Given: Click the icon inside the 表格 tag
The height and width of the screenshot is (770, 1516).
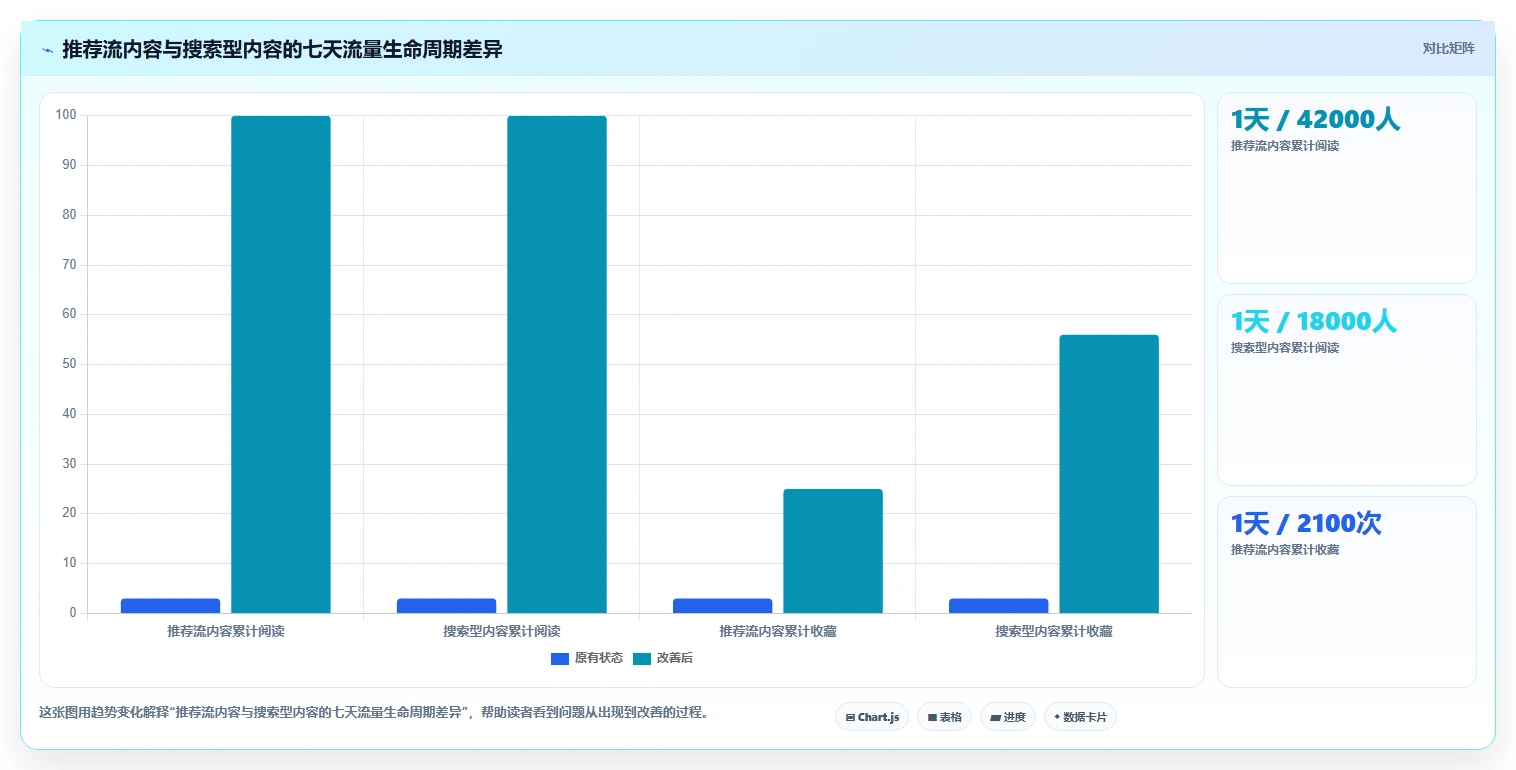Looking at the screenshot, I should [932, 718].
